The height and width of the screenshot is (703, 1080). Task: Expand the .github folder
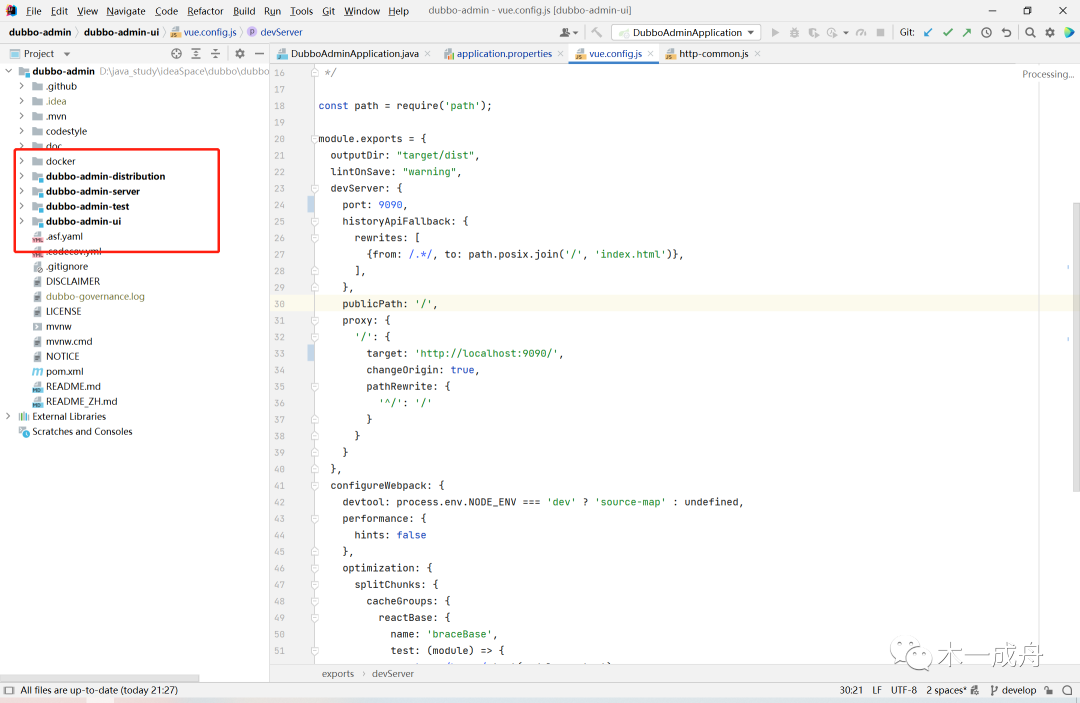point(21,86)
